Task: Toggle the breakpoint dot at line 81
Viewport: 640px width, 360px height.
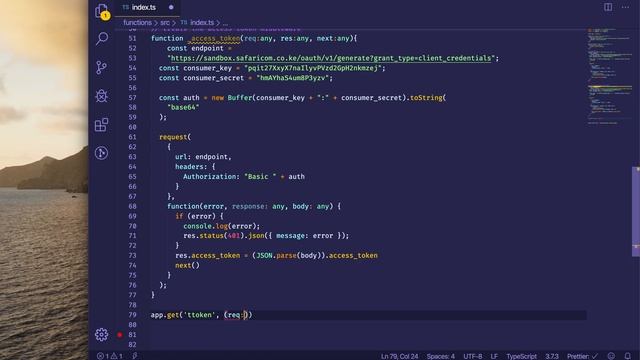Action: [x=120, y=335]
